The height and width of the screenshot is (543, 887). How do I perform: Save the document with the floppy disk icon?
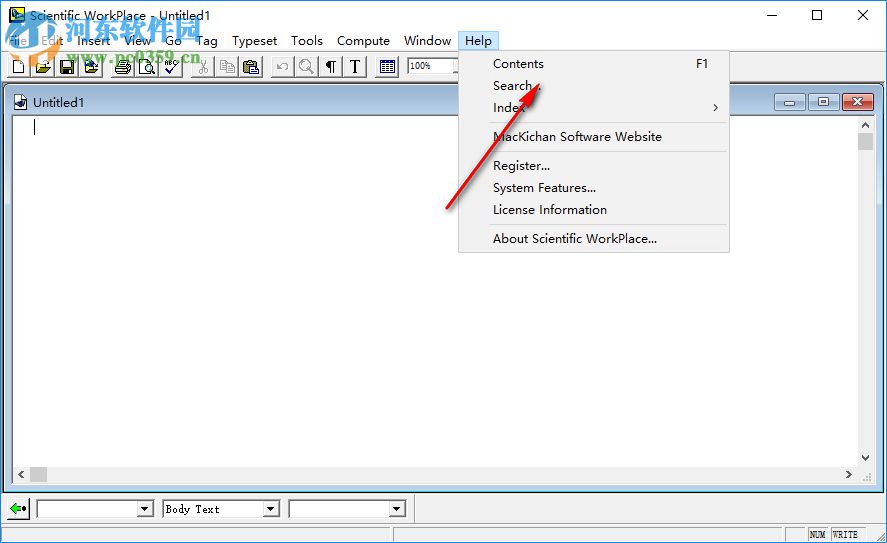(x=67, y=67)
